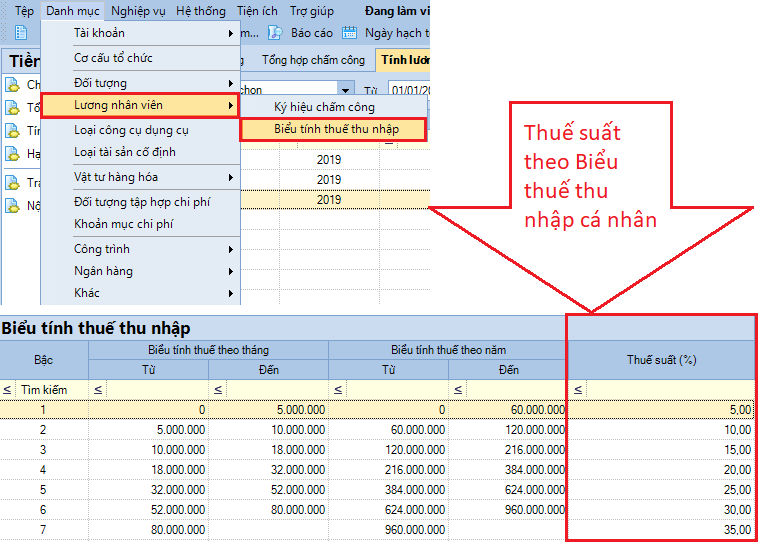Expand the Công trình submenu
Image resolution: width=760 pixels, height=544 pixels.
click(x=141, y=249)
